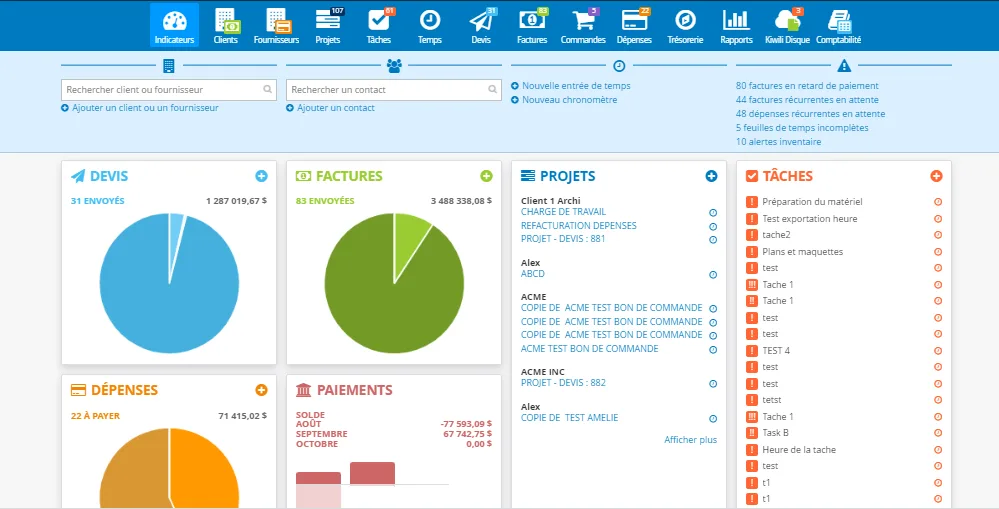999x509 pixels.
Task: Start timer for PROJET - DEVIS : 882
Action: 713,384
